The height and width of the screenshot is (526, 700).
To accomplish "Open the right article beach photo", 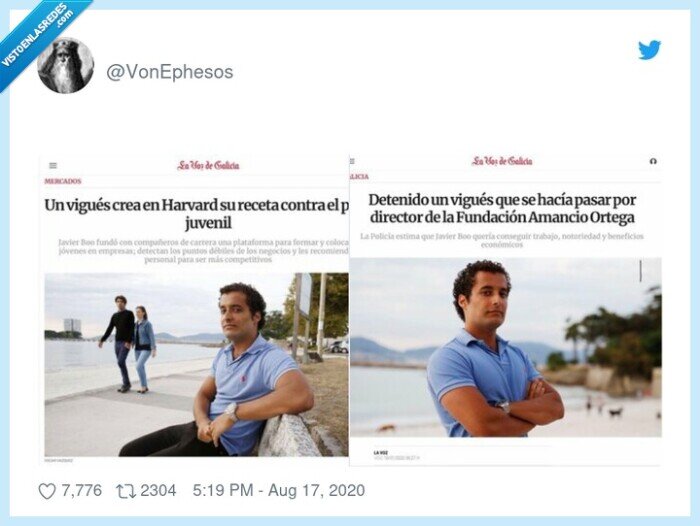I will point(505,347).
